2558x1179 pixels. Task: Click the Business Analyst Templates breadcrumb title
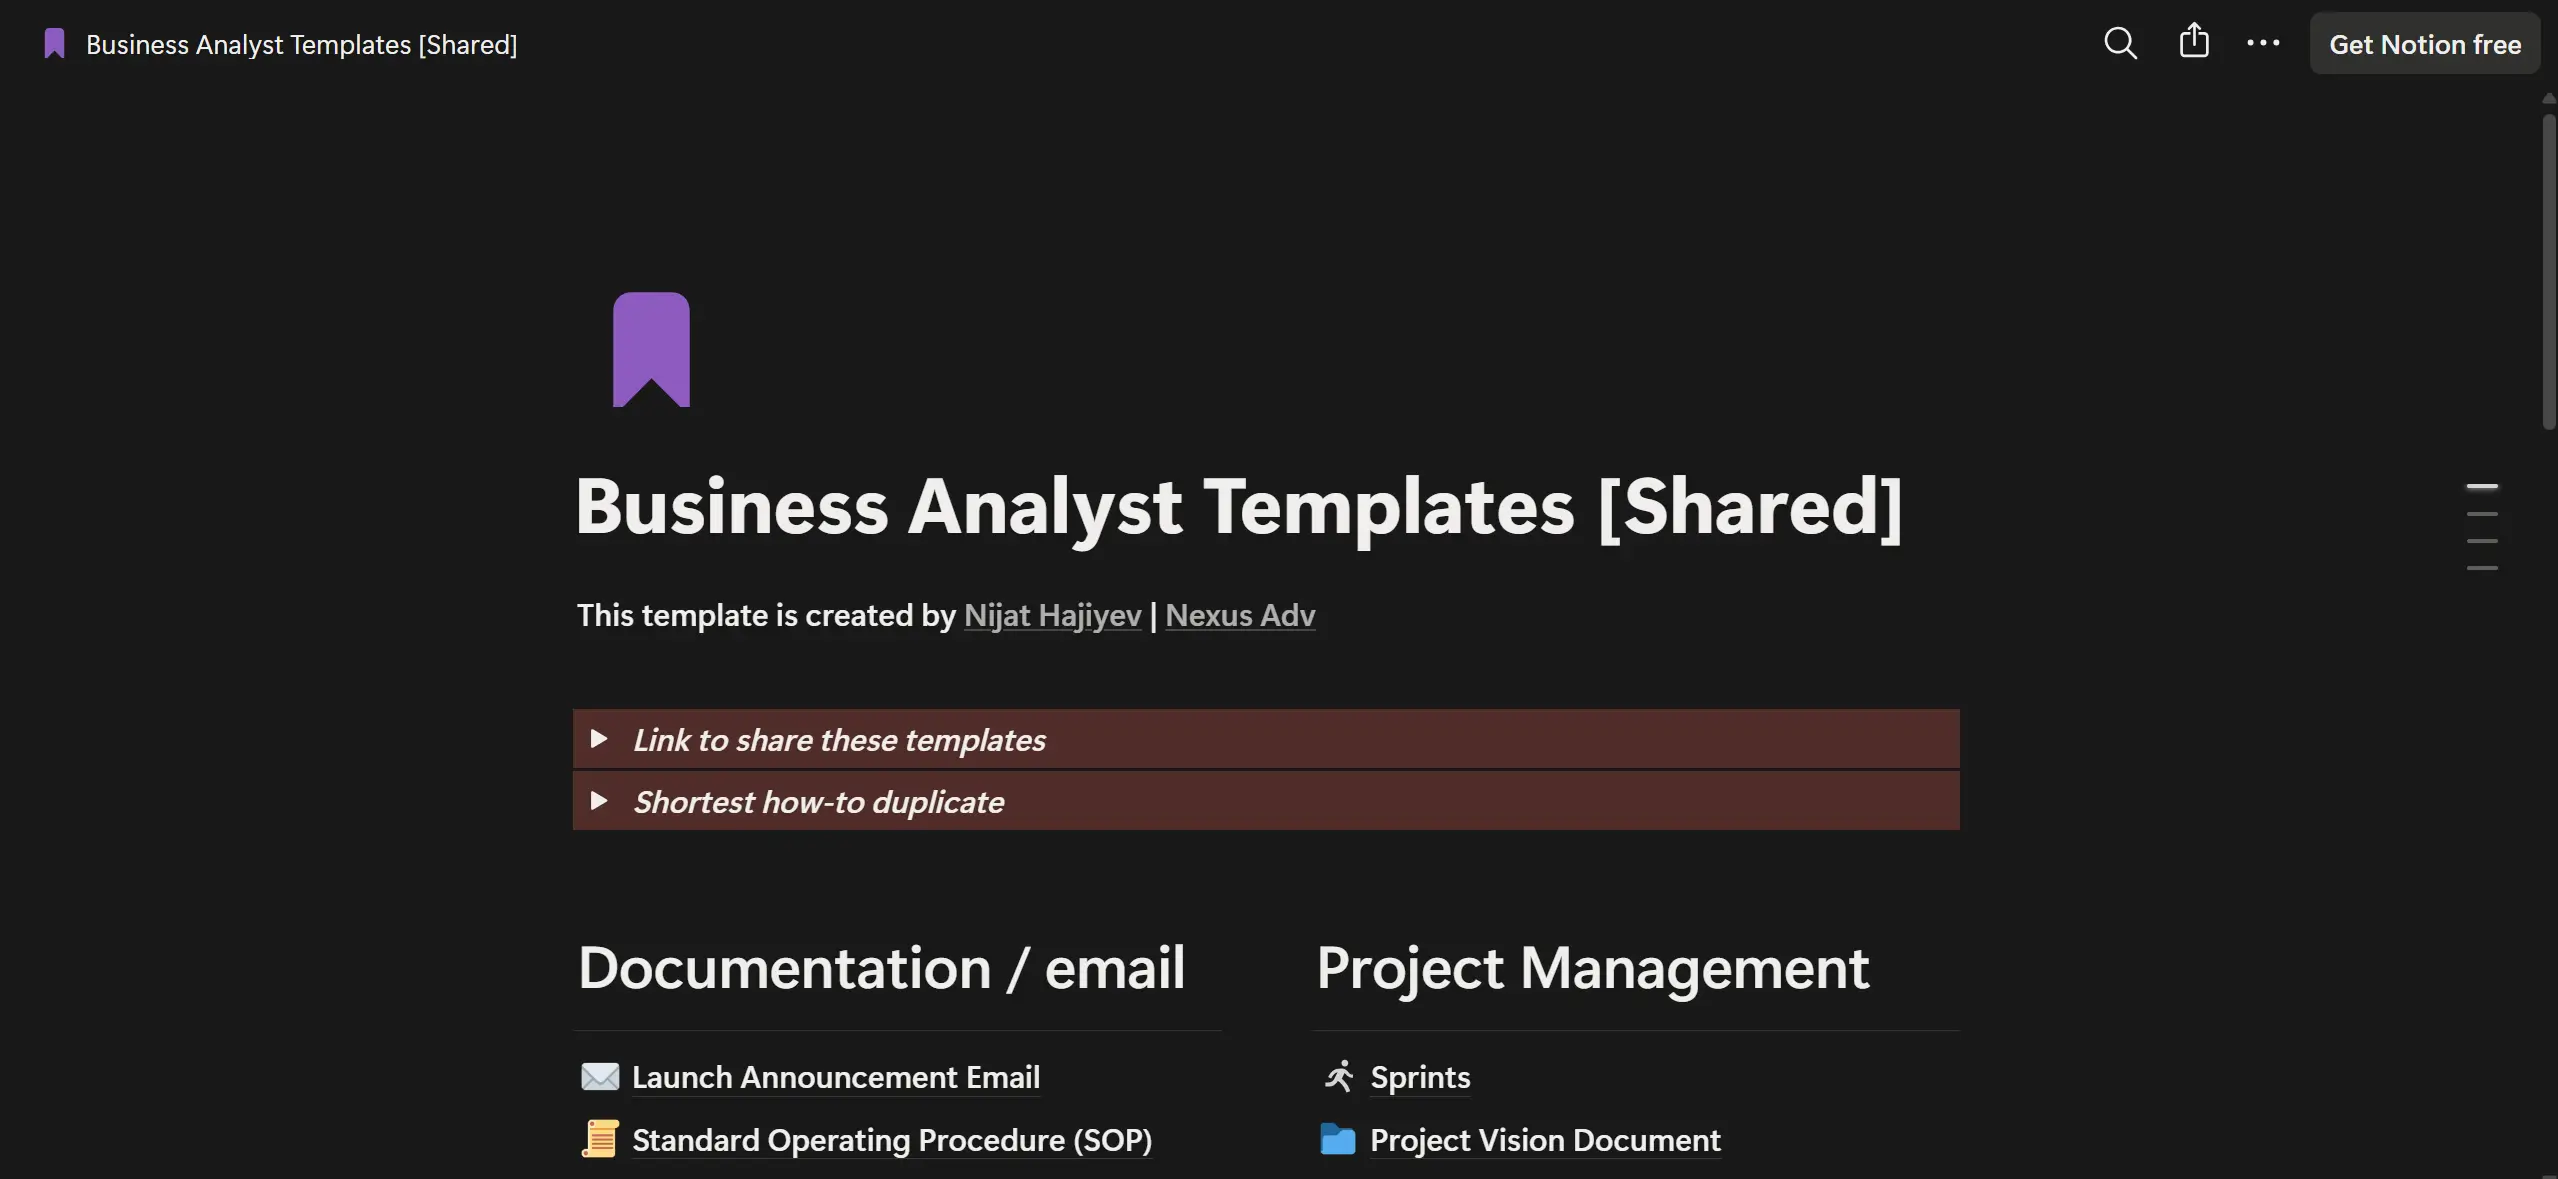(x=301, y=45)
